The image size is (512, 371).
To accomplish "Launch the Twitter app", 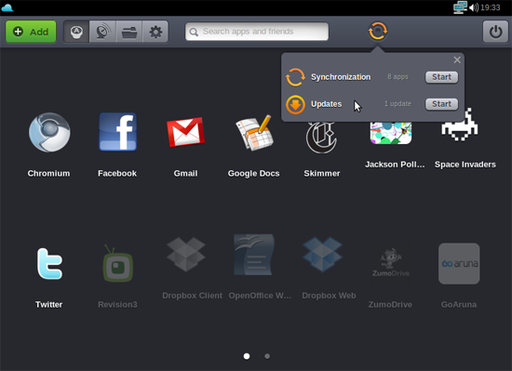I will (49, 264).
